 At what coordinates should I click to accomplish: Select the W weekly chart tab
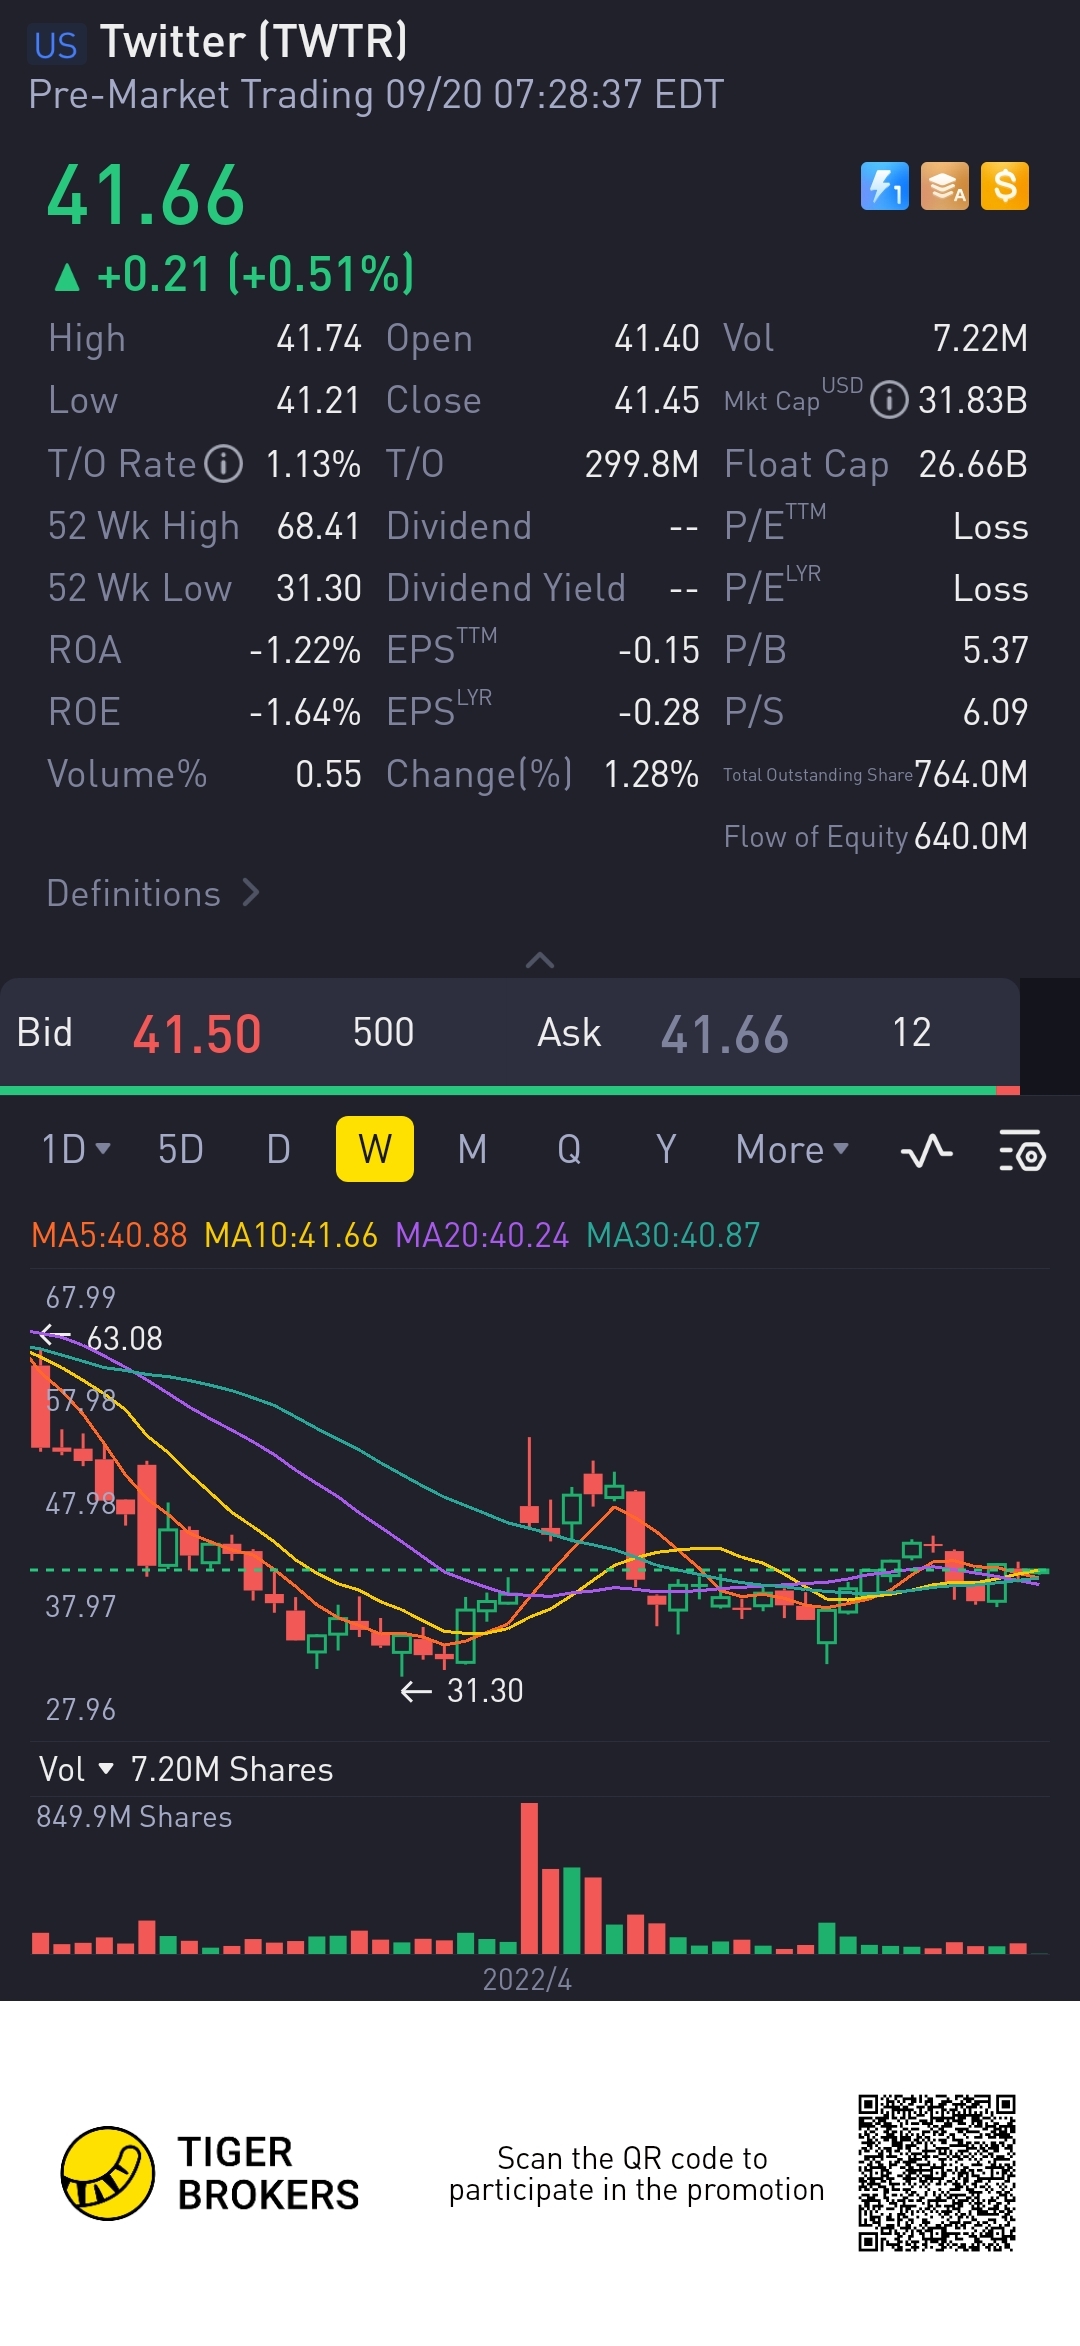coord(375,1149)
